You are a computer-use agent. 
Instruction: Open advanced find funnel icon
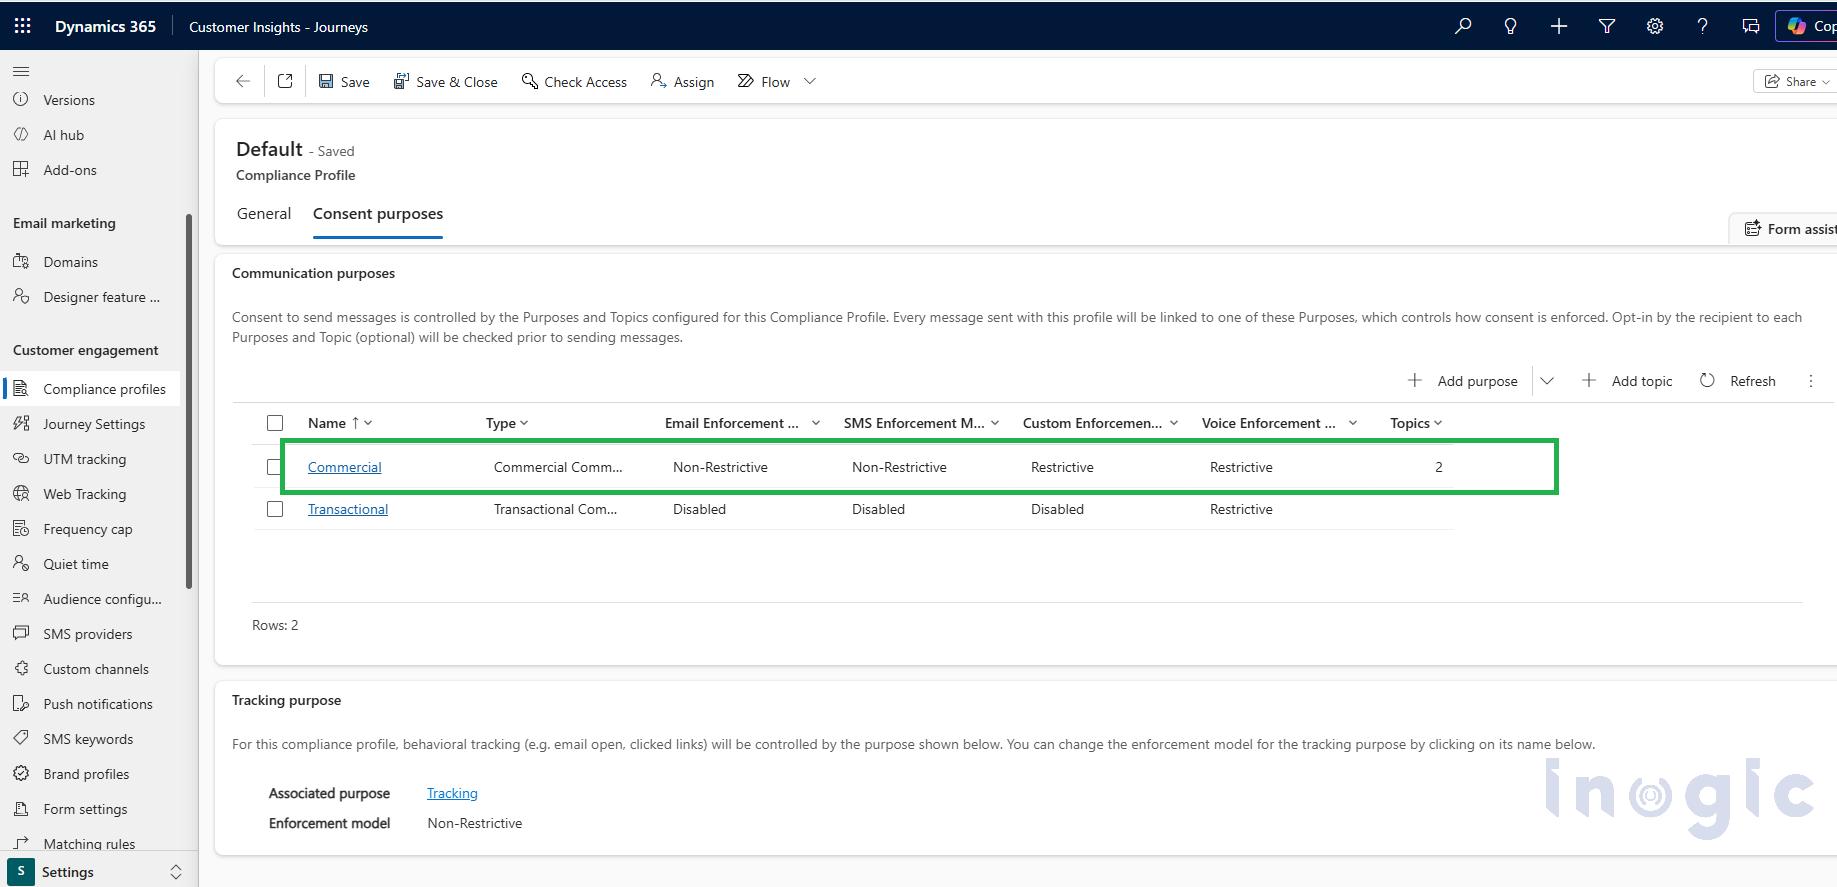1607,26
